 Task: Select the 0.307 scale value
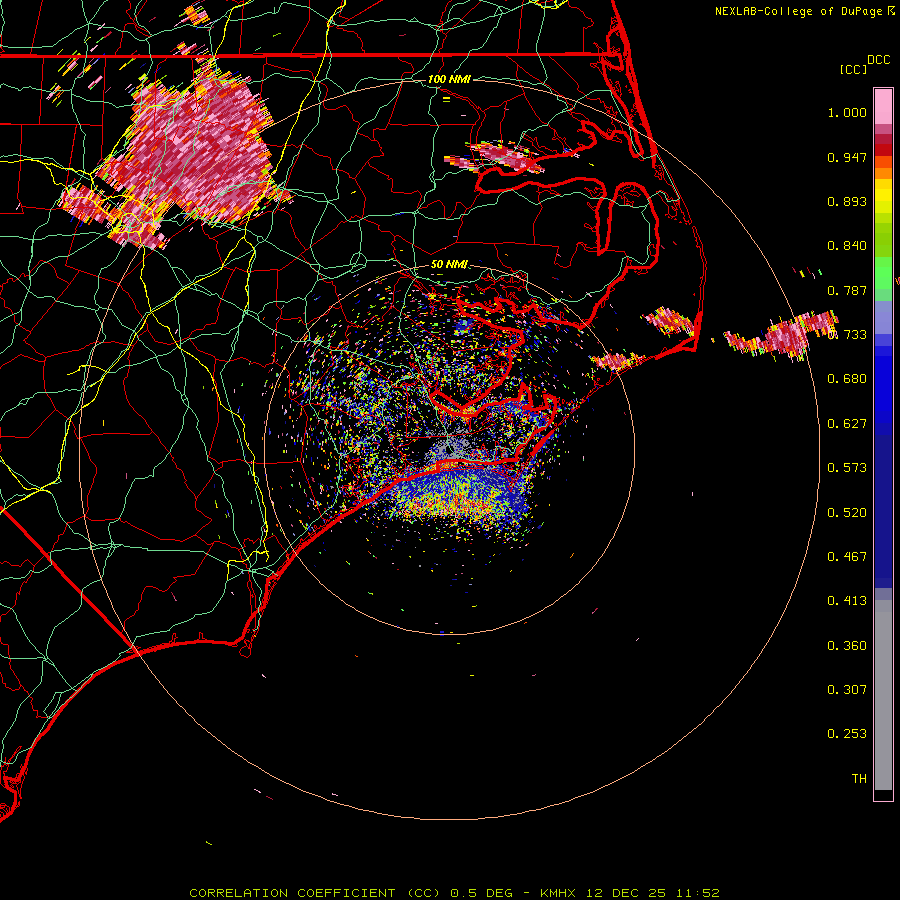[x=847, y=690]
